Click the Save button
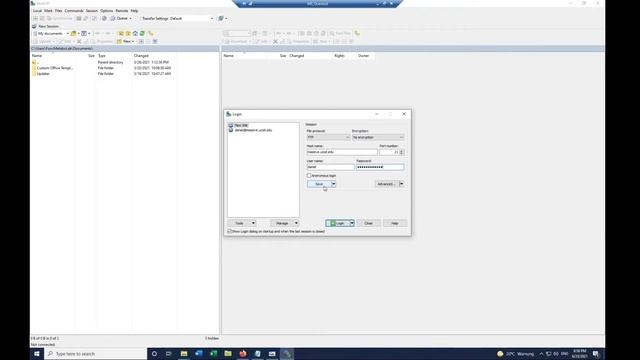This screenshot has width=640, height=360. 319,184
